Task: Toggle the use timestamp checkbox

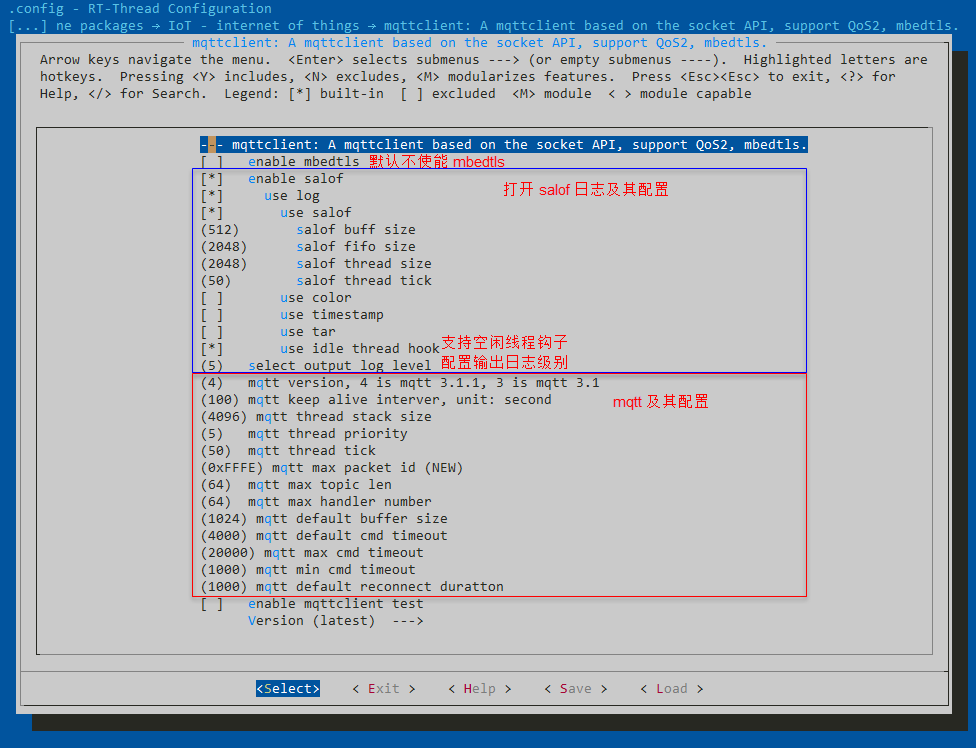Action: coord(212,315)
